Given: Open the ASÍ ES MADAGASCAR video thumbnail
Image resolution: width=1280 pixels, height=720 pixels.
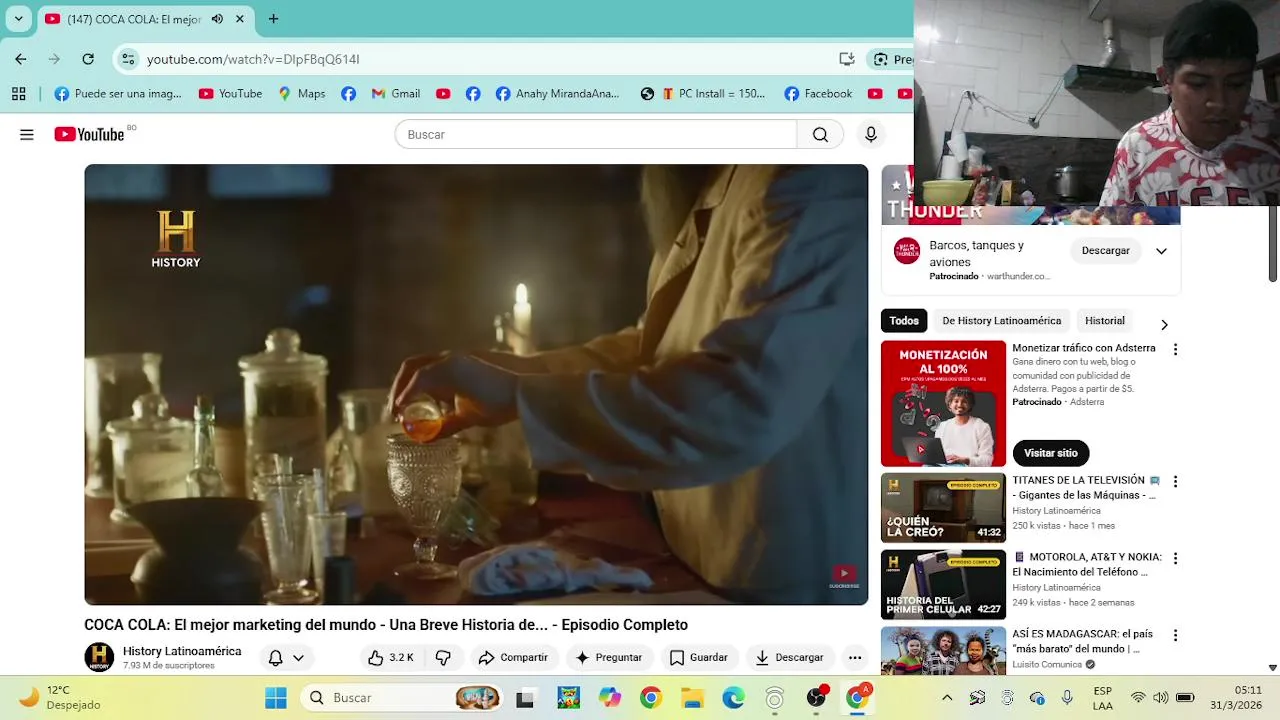Looking at the screenshot, I should coord(943,651).
